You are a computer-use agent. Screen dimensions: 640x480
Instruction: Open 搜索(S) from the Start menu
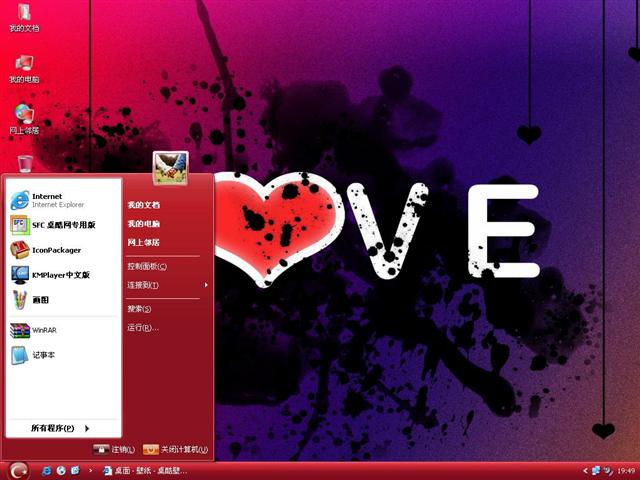(x=139, y=309)
